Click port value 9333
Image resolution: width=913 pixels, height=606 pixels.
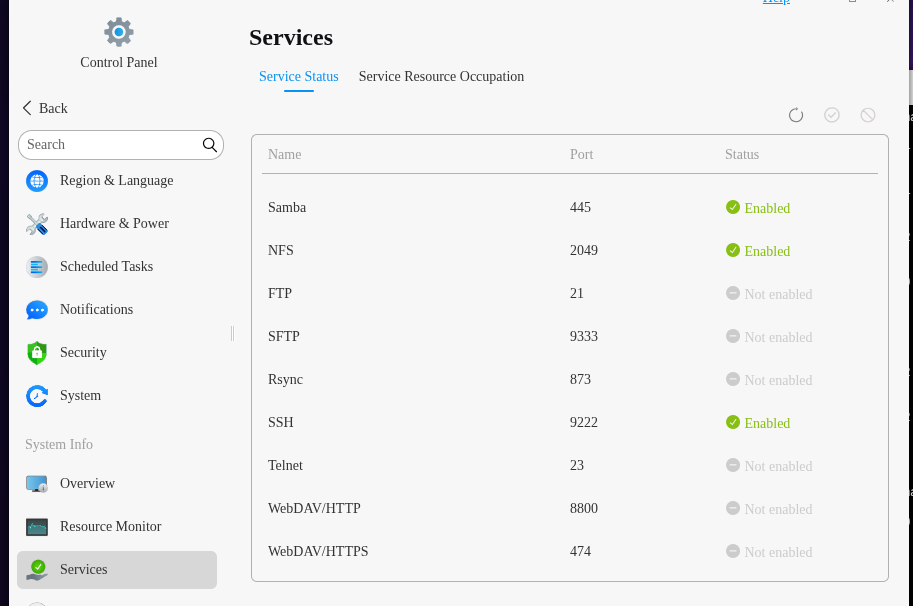pos(583,336)
